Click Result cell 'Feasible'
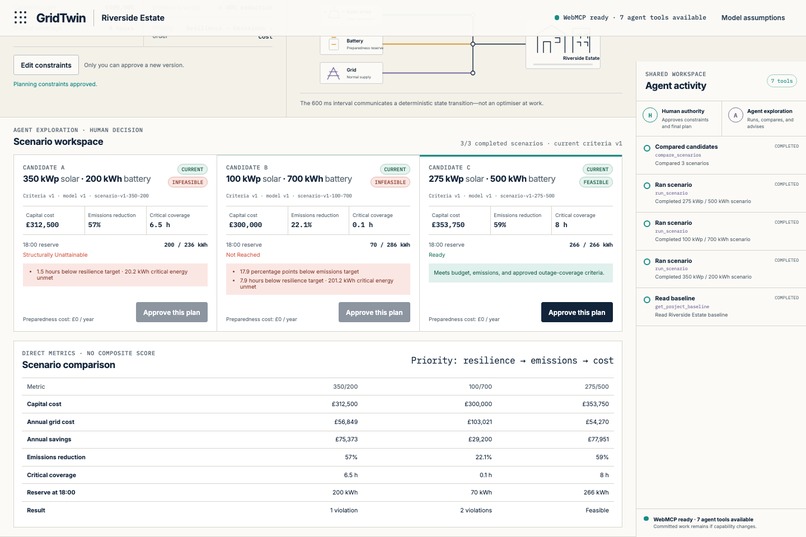 [x=597, y=510]
